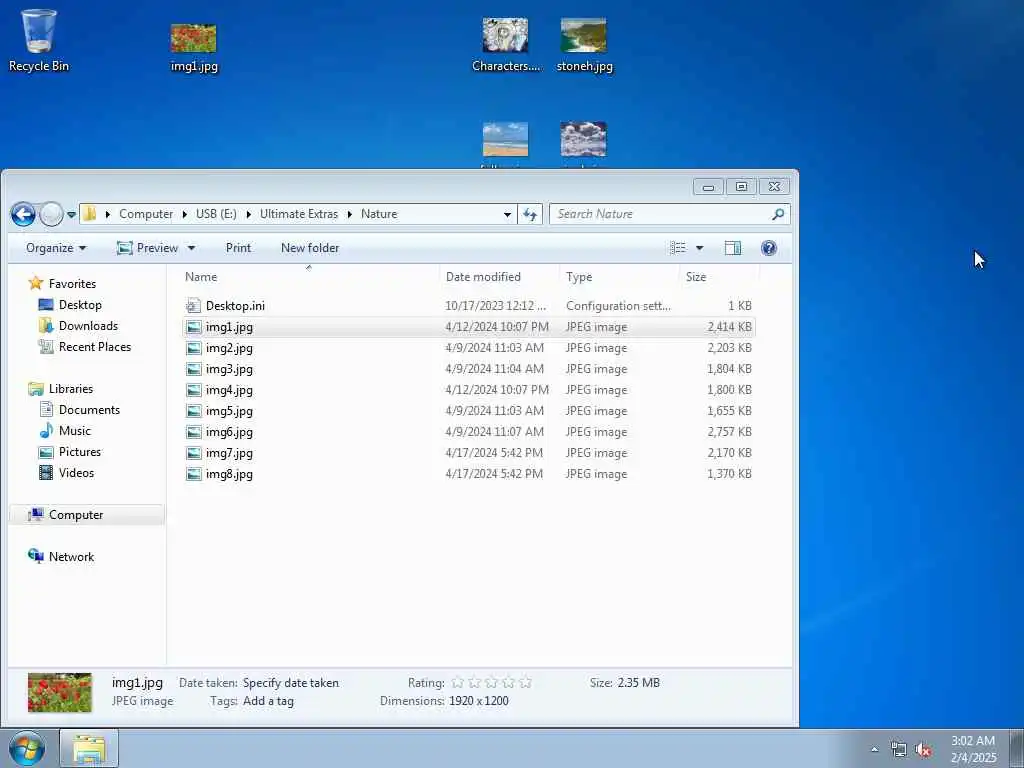The height and width of the screenshot is (768, 1024).
Task: Select Network in navigation pane
Action: (x=61, y=556)
